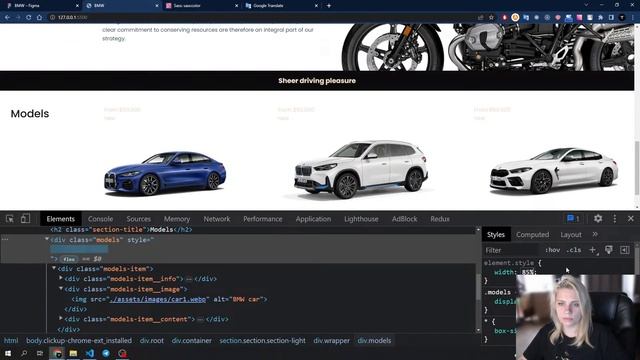The width and height of the screenshot is (640, 360).
Task: Open the Network tab
Action: click(217, 219)
